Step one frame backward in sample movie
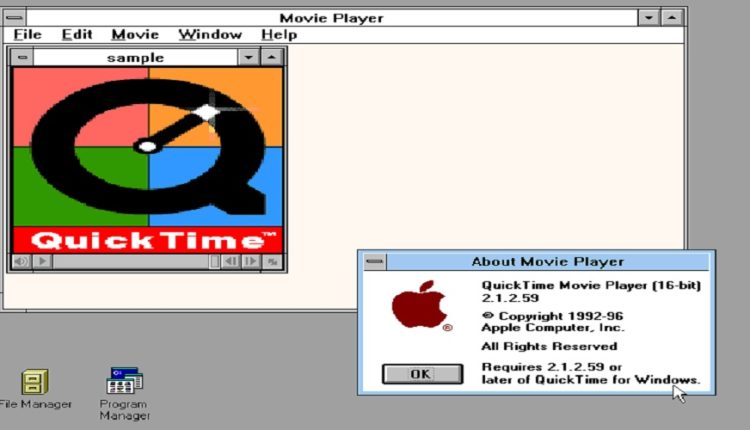Screen dimensions: 750x430 (x=231, y=262)
